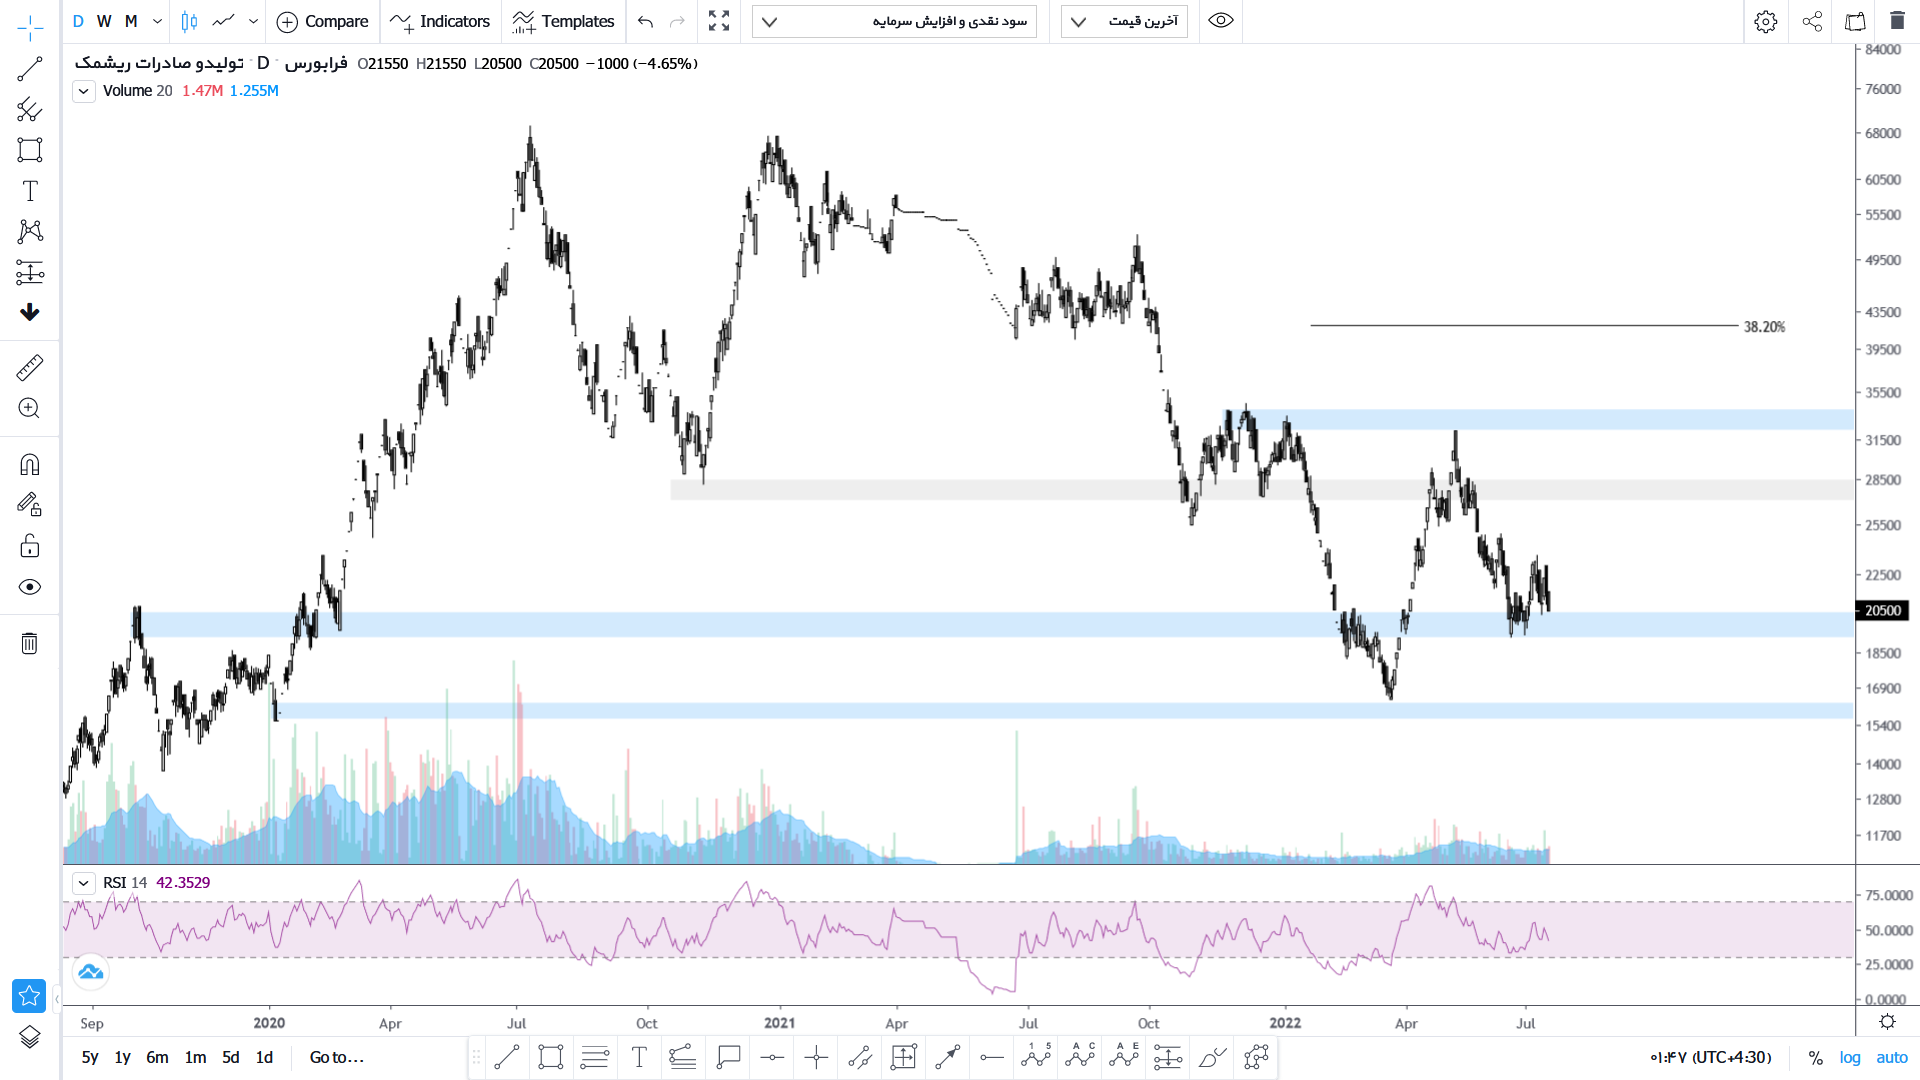Select the 6m date range

tap(157, 1057)
